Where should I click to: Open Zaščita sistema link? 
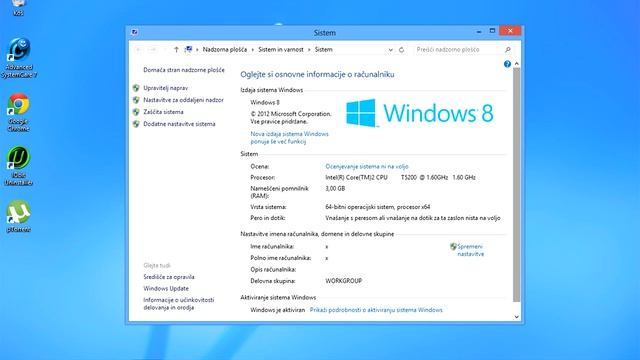tap(163, 112)
